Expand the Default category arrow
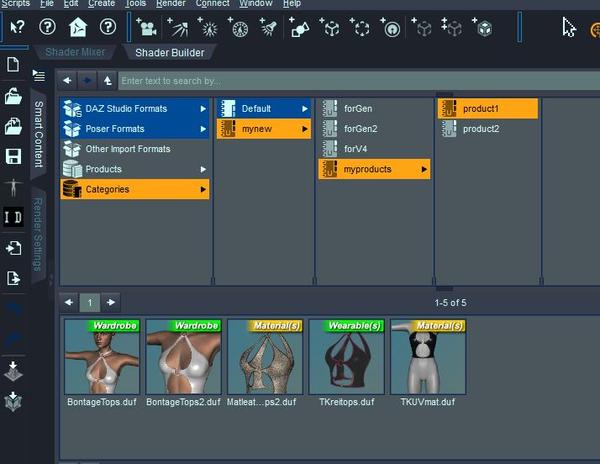600x464 pixels. point(305,109)
